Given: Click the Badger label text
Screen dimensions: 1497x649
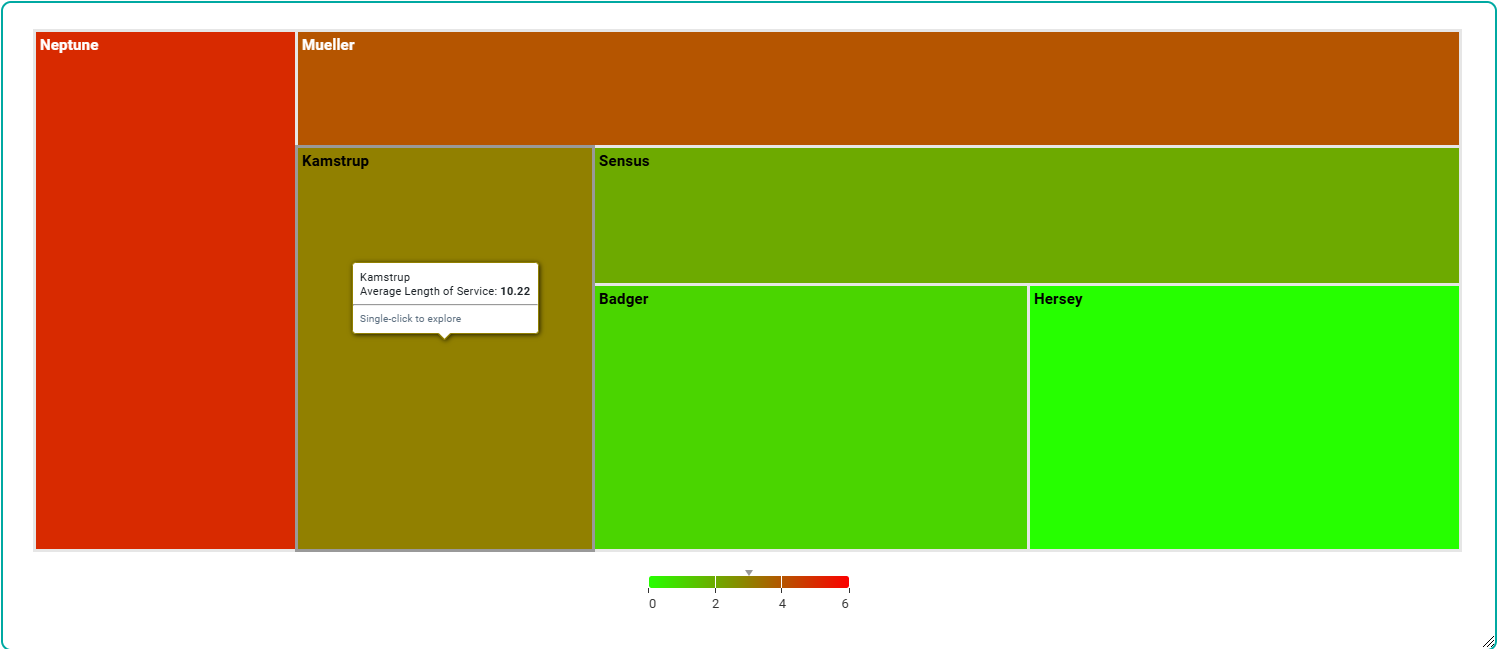Looking at the screenshot, I should tap(623, 299).
